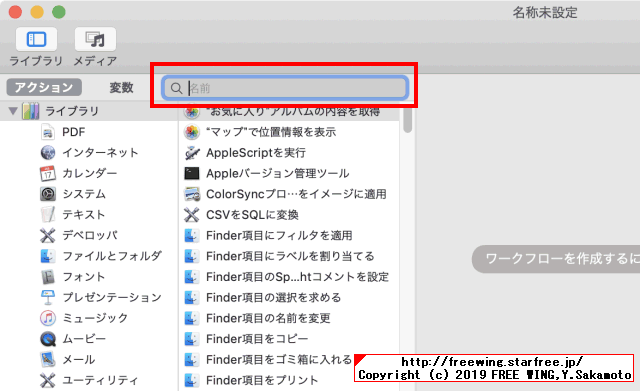
Task: Select the システム category icon
Action: coord(48,194)
